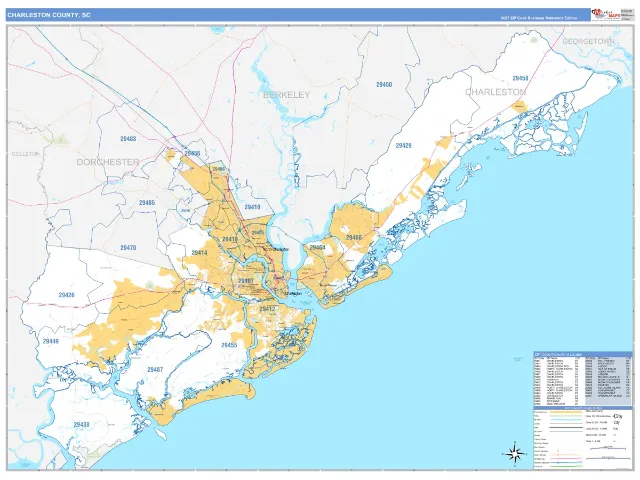Click ZIP code 29470 label
Viewport: 640px width, 480px height.
coord(128,248)
